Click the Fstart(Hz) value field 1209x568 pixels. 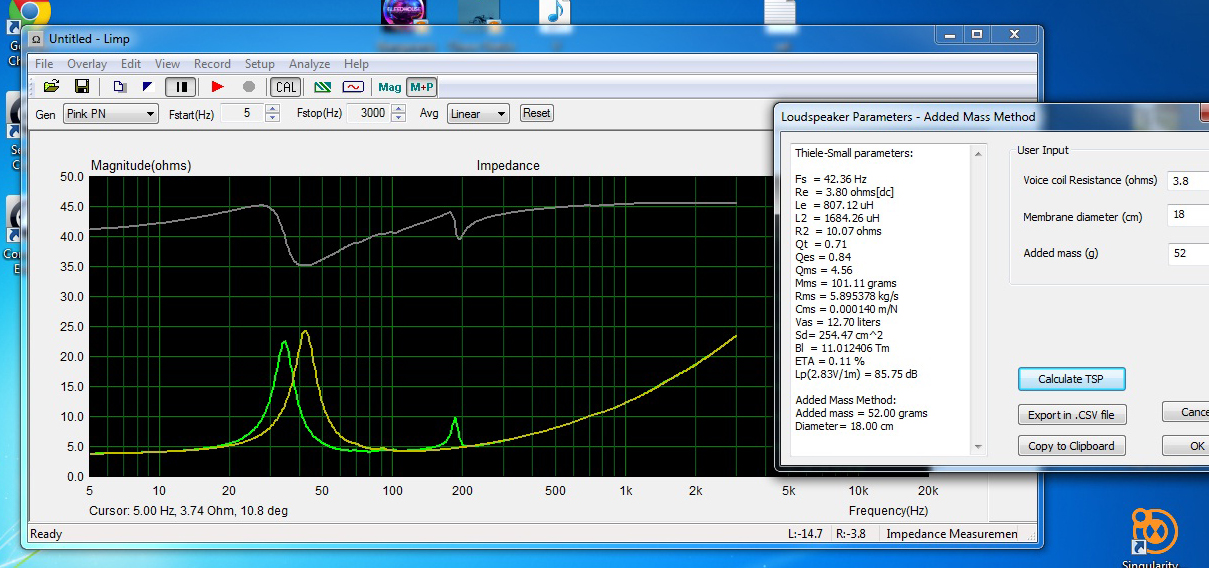pyautogui.click(x=242, y=114)
